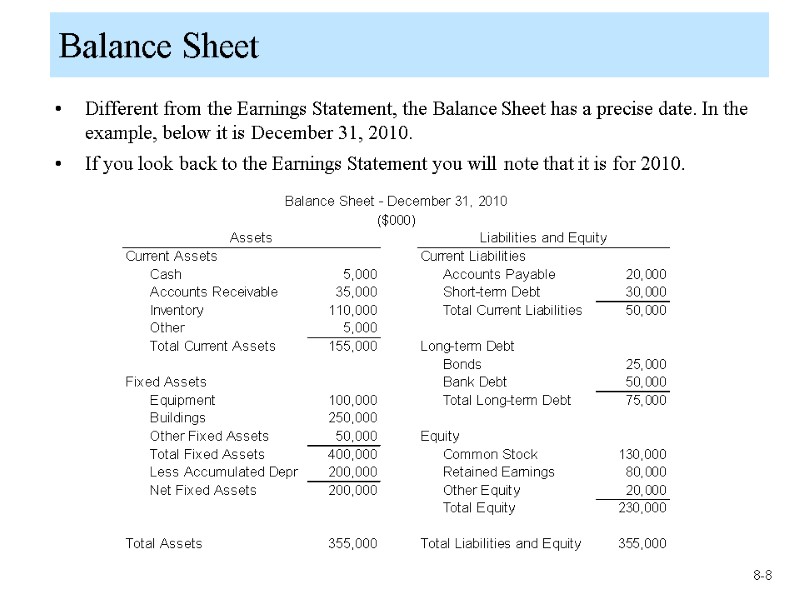Click the Cash row label

click(166, 274)
